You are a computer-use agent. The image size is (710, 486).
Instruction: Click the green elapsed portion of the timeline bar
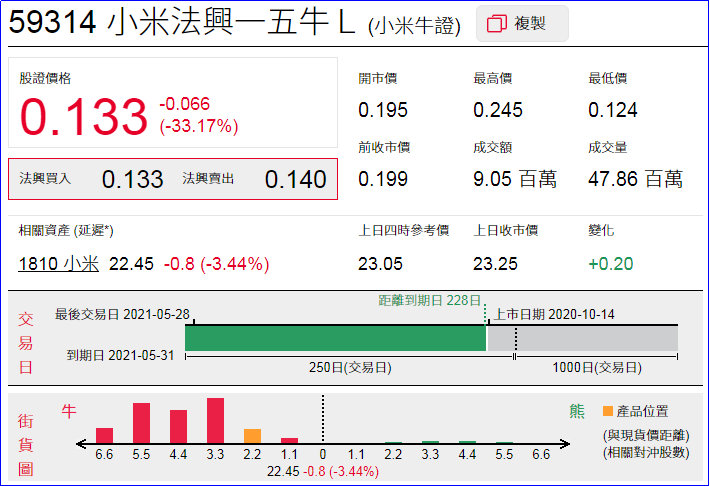[x=336, y=338]
